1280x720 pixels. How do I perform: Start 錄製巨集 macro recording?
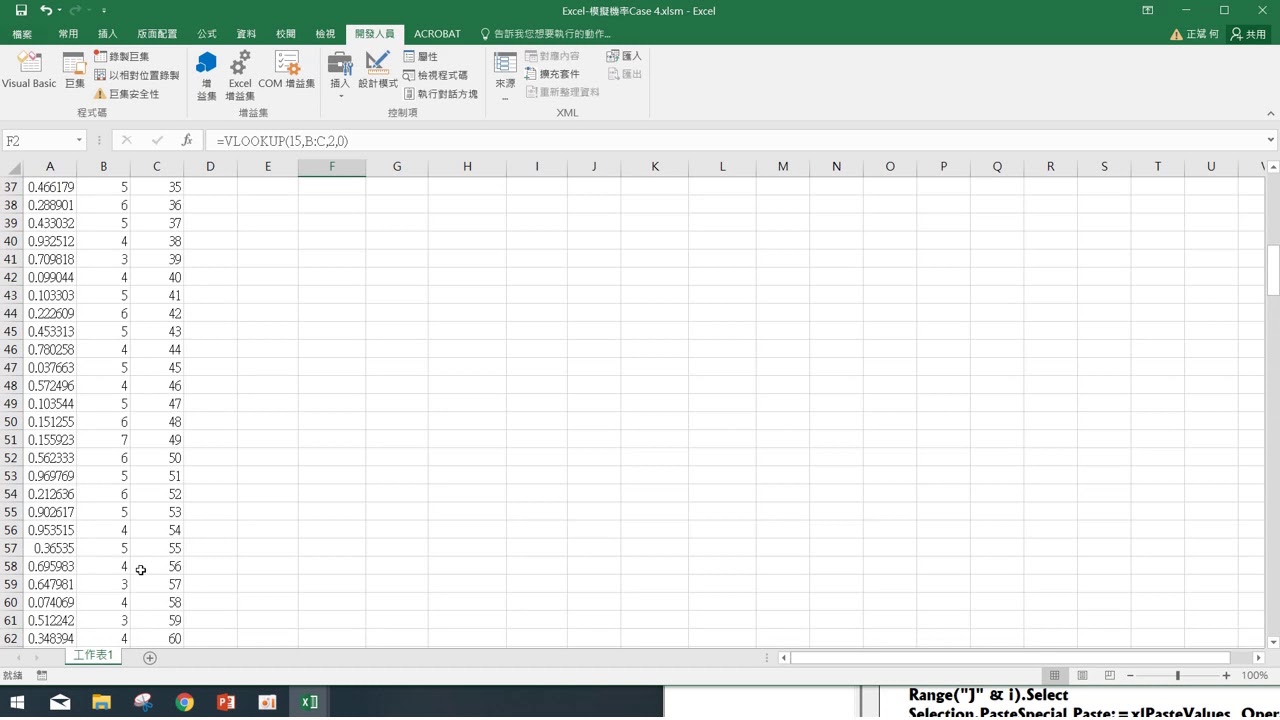coord(122,57)
